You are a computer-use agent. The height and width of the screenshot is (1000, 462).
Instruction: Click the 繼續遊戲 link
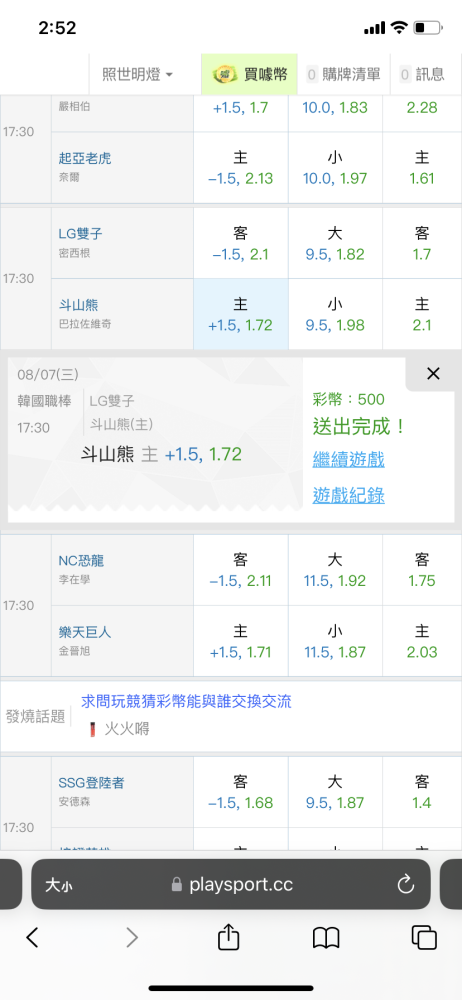coord(348,459)
